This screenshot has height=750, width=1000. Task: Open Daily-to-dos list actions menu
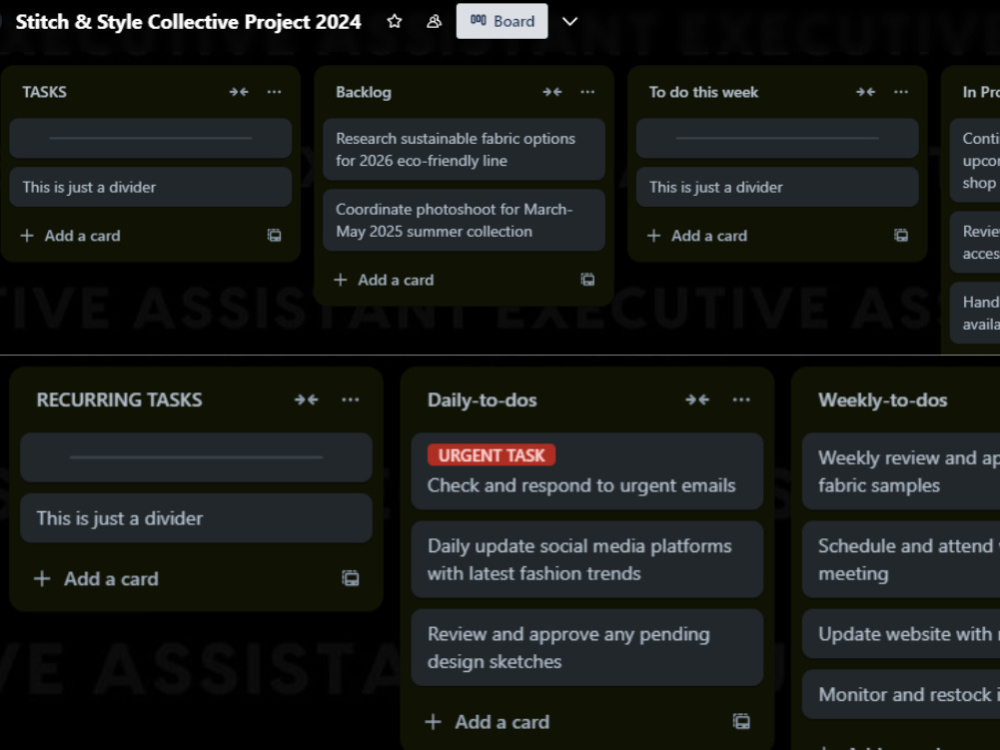coord(741,400)
